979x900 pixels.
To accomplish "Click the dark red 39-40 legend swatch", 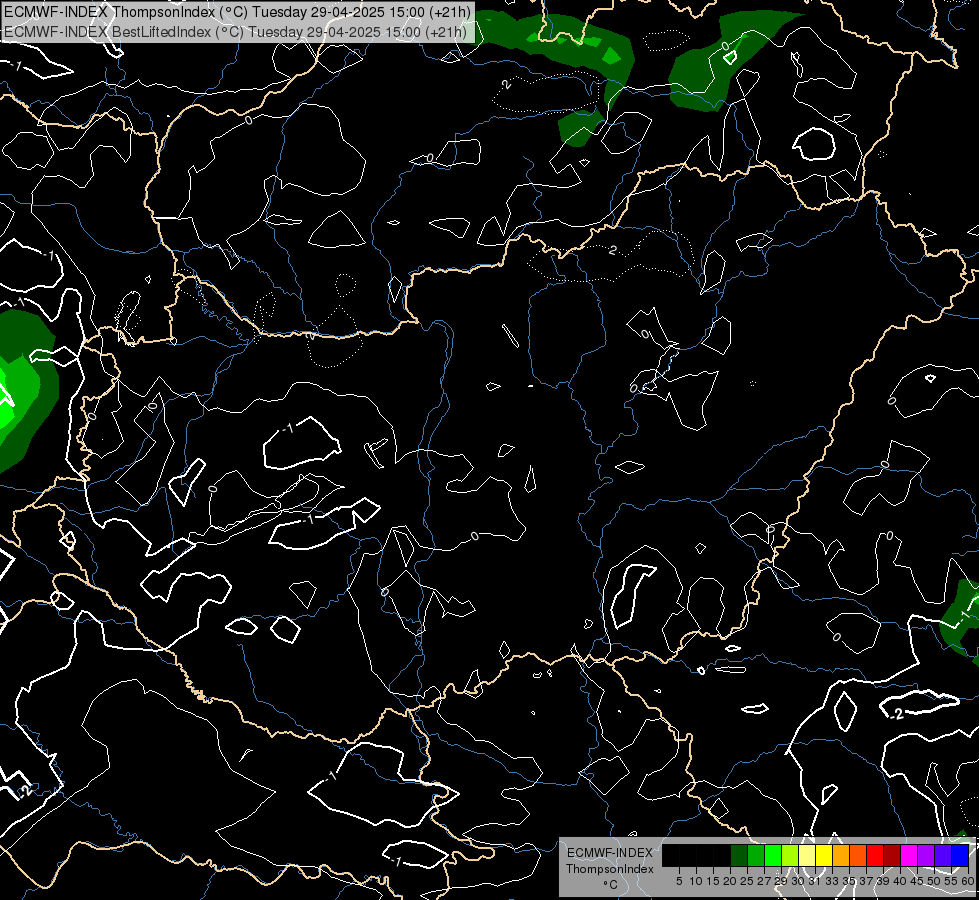I will pyautogui.click(x=892, y=855).
